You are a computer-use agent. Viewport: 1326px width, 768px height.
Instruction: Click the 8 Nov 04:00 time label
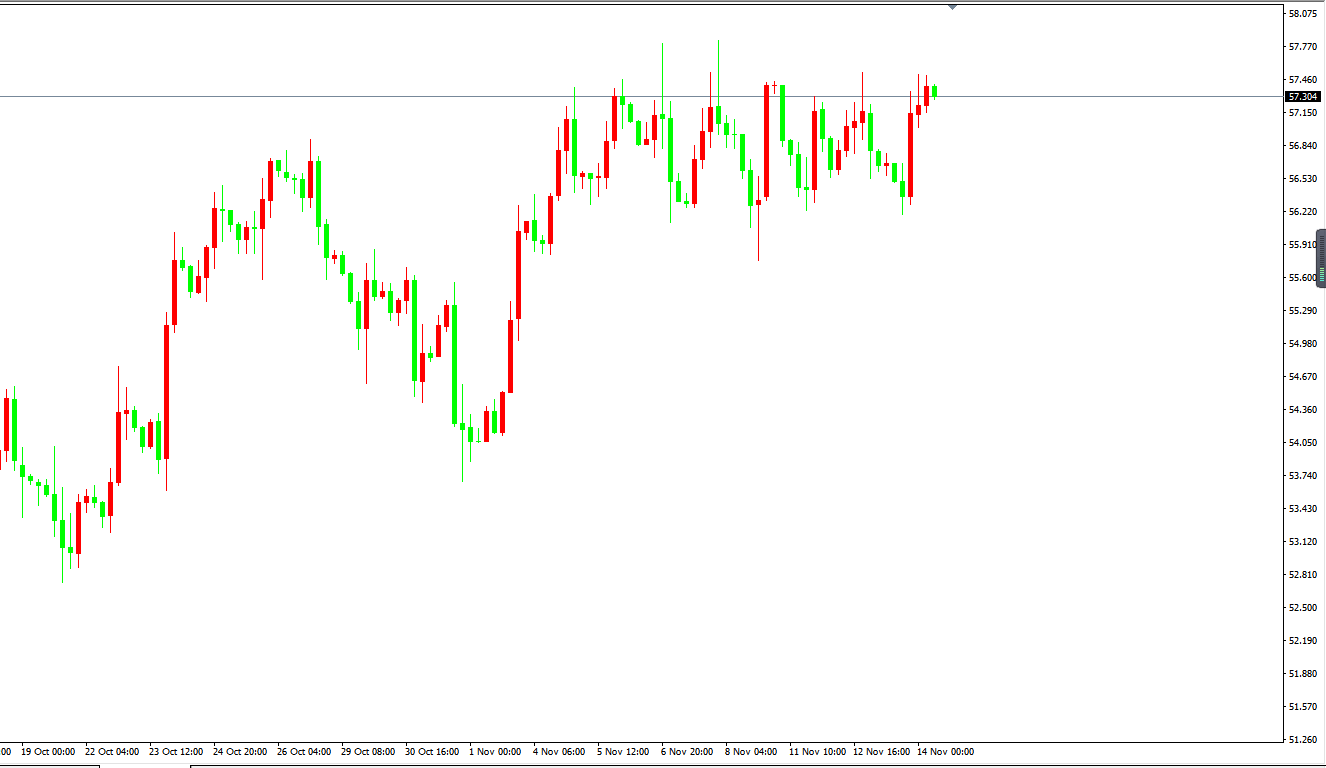click(751, 752)
